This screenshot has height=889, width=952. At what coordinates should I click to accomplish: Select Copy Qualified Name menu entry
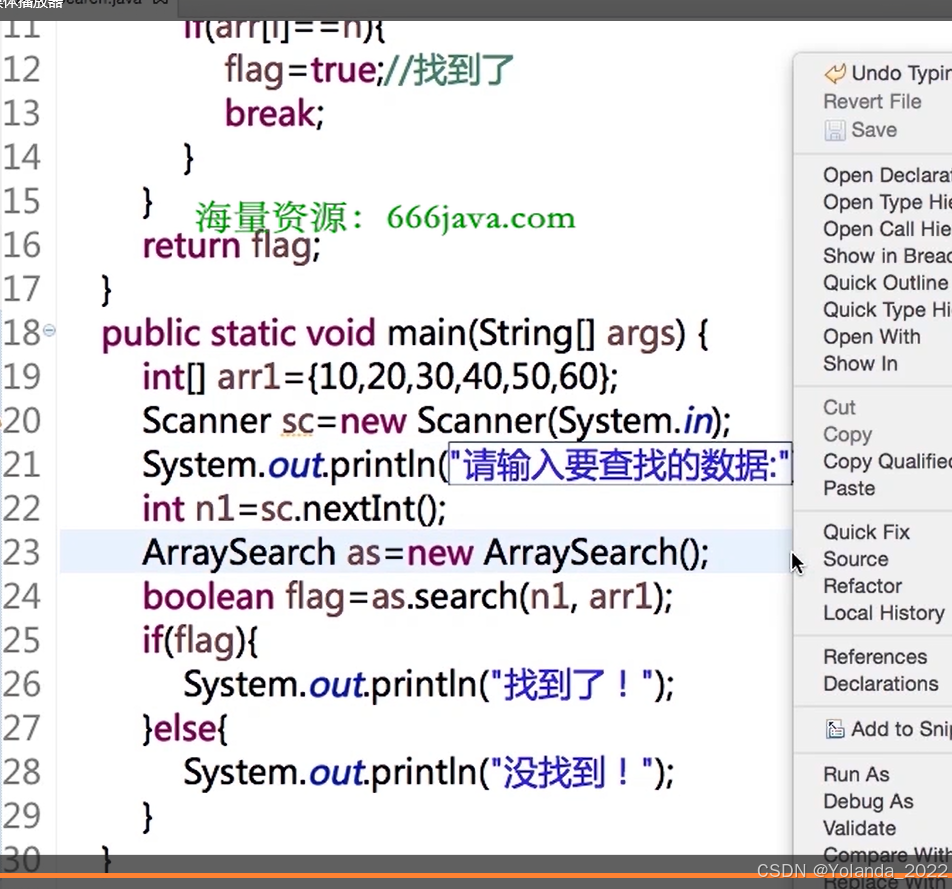887,461
